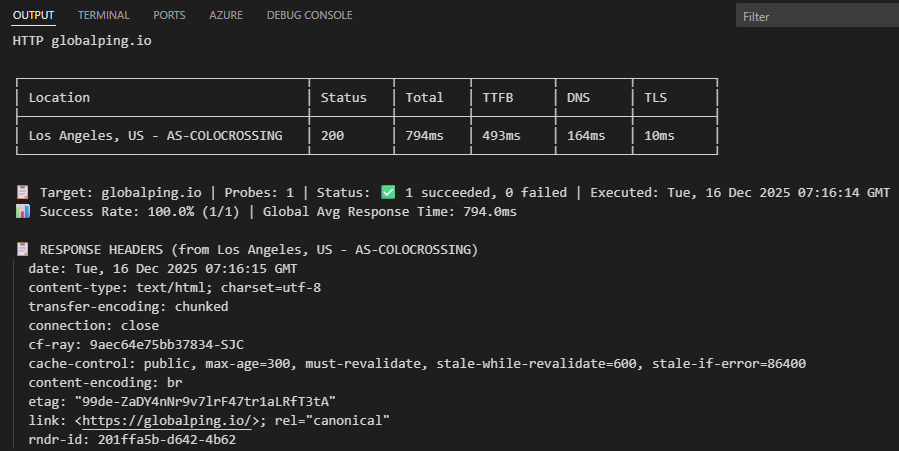This screenshot has height=451, width=899.
Task: Open the https://globalping.io/ canonical link
Action: coord(167,421)
